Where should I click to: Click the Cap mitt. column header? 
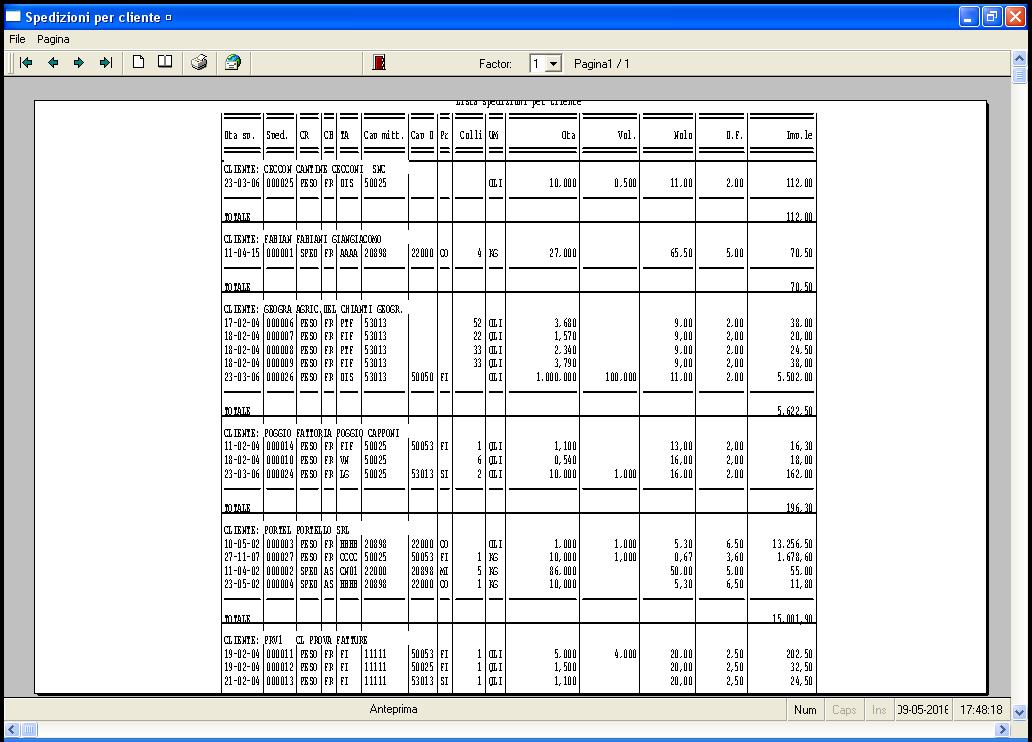point(384,135)
